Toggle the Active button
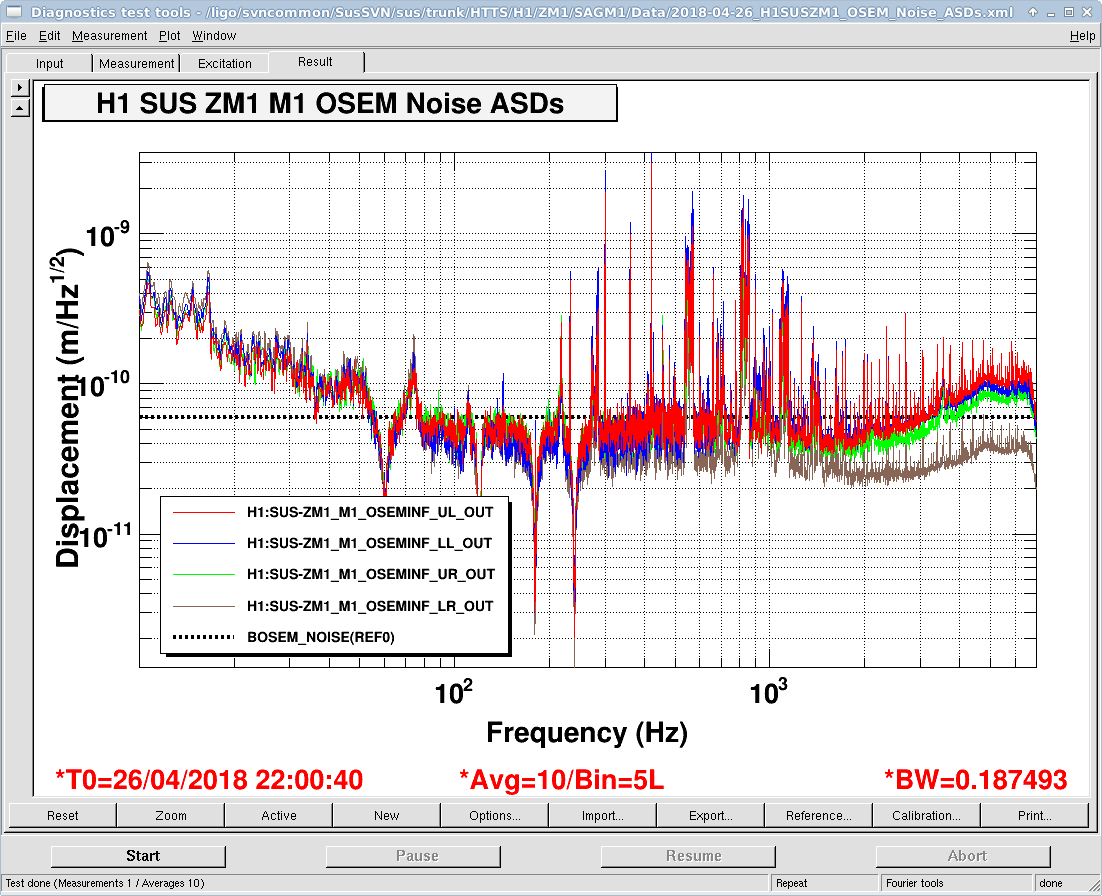 pyautogui.click(x=279, y=816)
